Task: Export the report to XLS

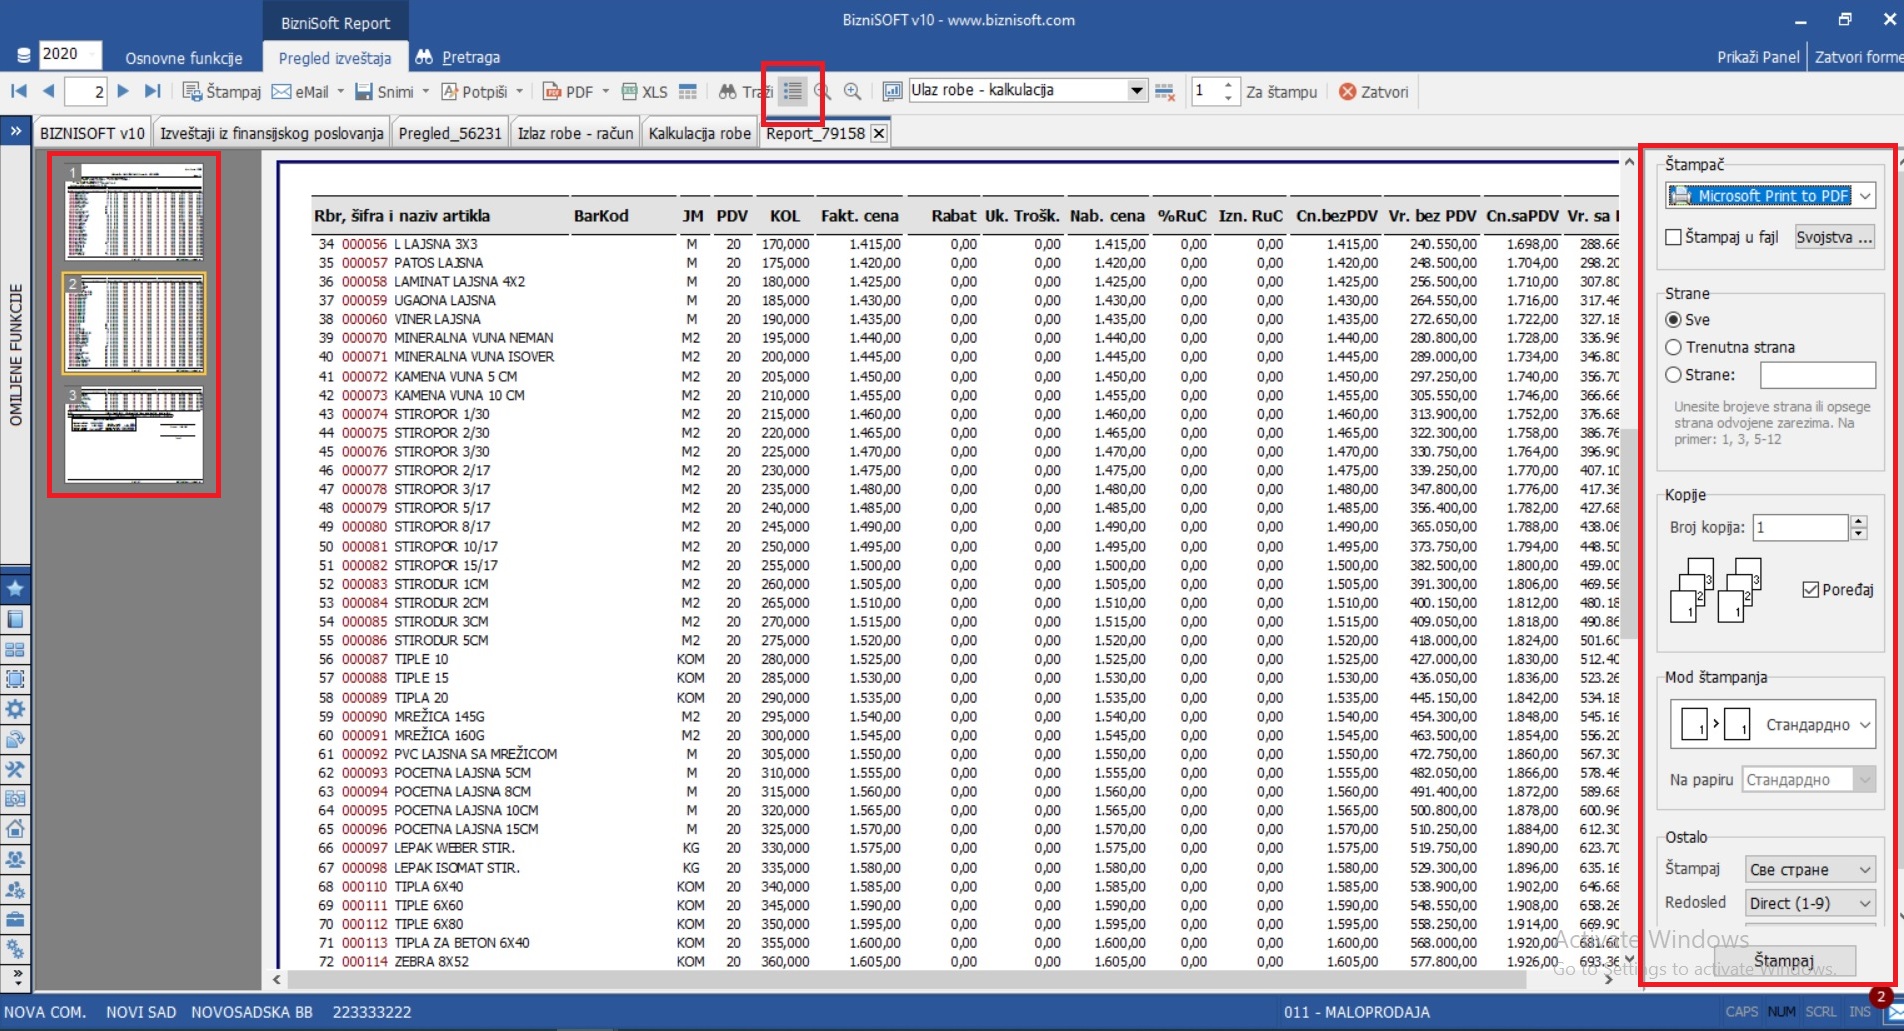Action: click(644, 91)
